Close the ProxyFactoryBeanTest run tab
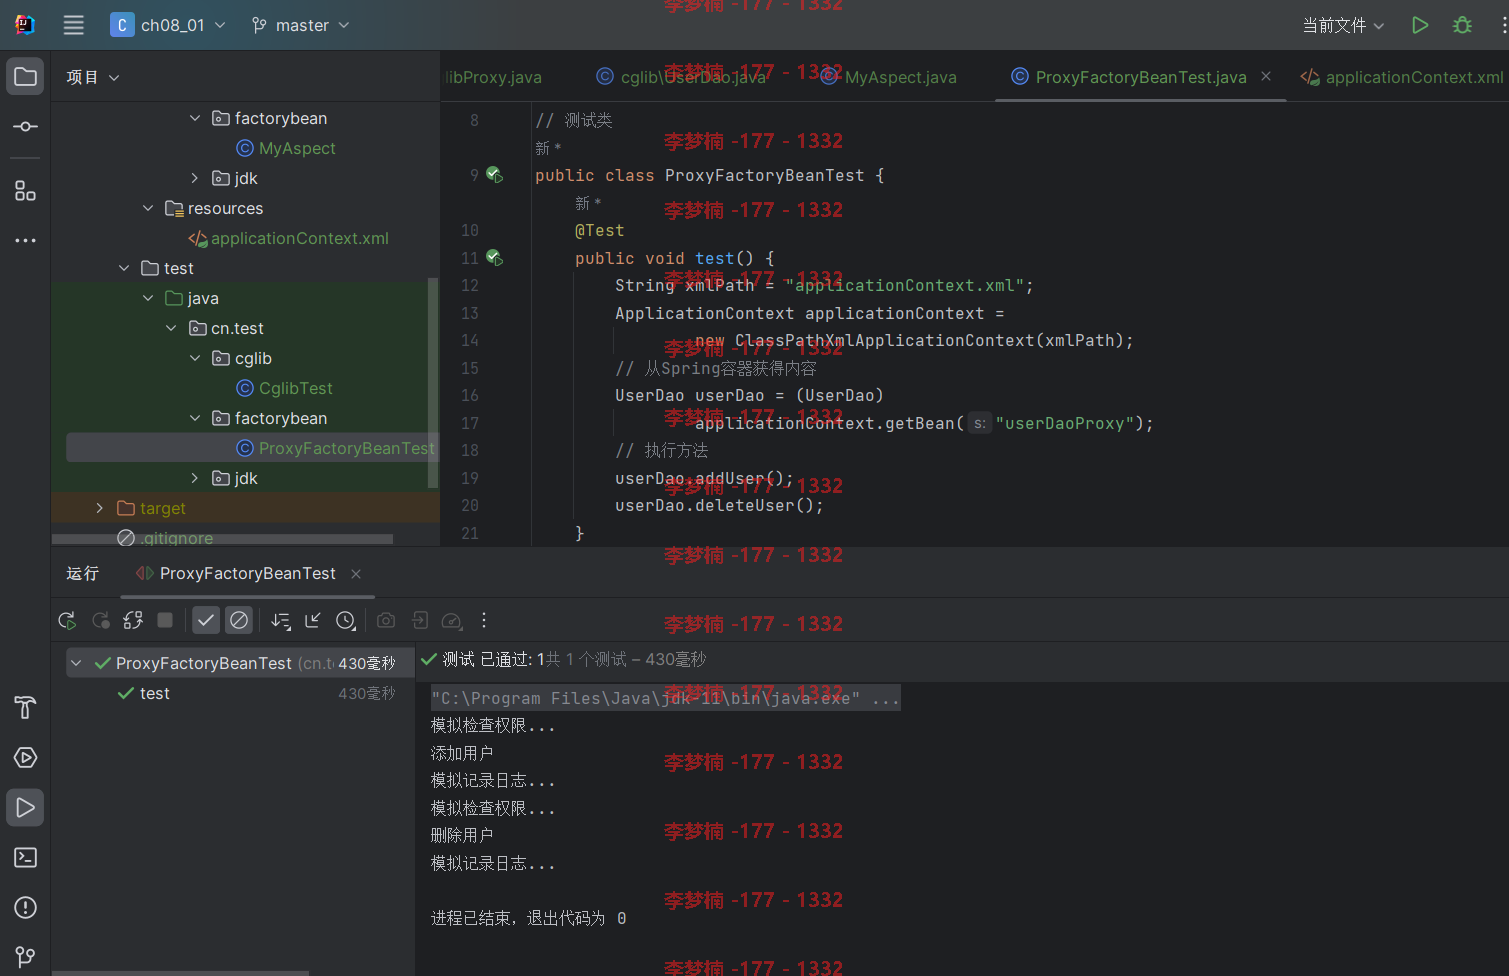Viewport: 1509px width, 976px height. pos(356,573)
